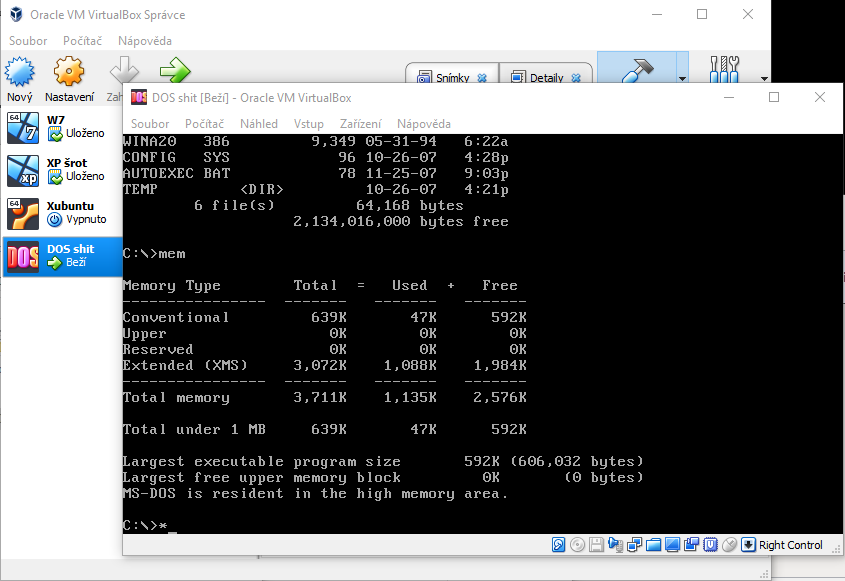The image size is (845, 581).
Task: Click the '2,134,016,000 bytes free' text
Action: [400, 222]
